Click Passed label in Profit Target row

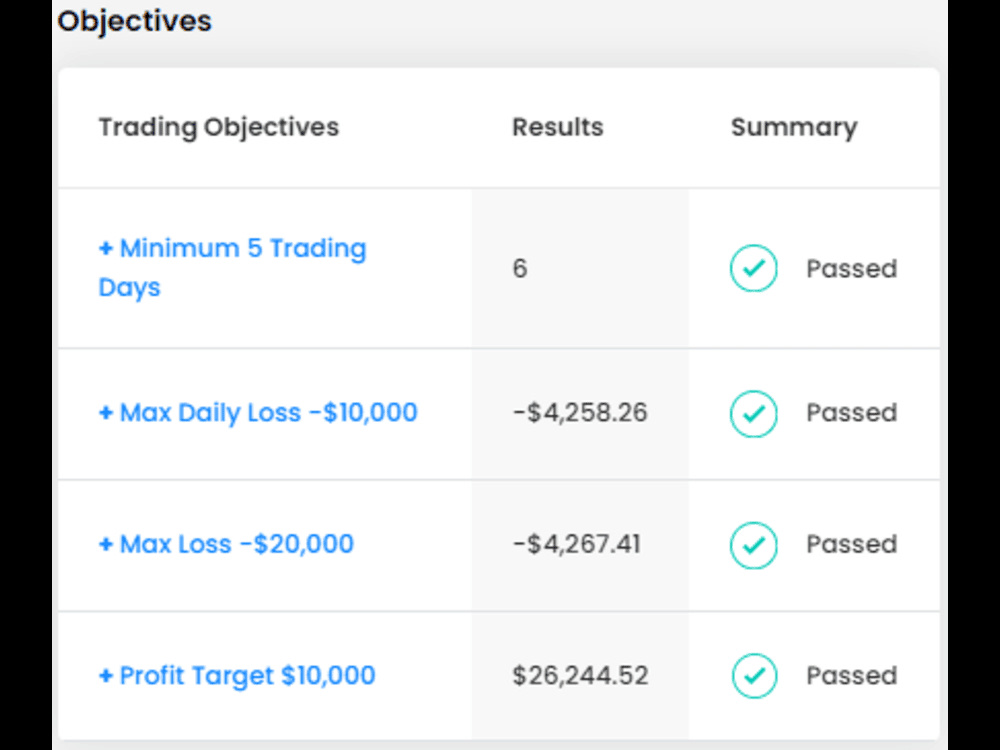[851, 675]
